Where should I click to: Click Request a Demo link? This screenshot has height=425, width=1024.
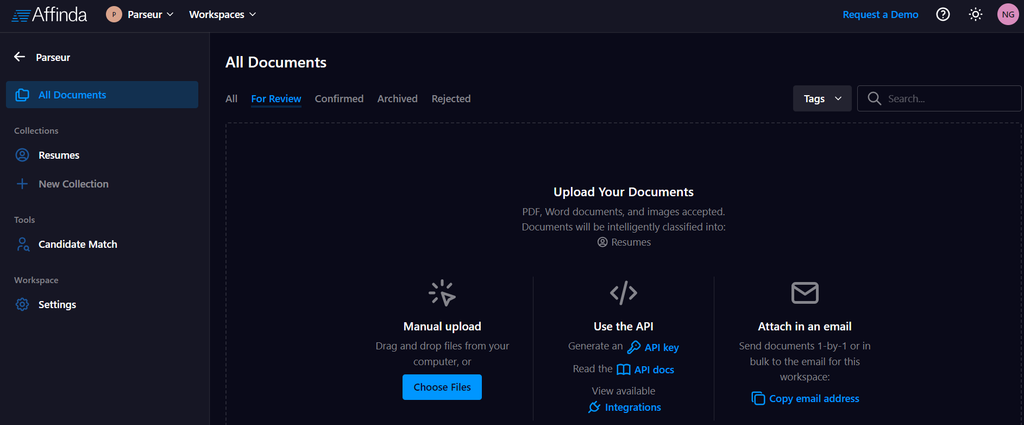click(880, 15)
